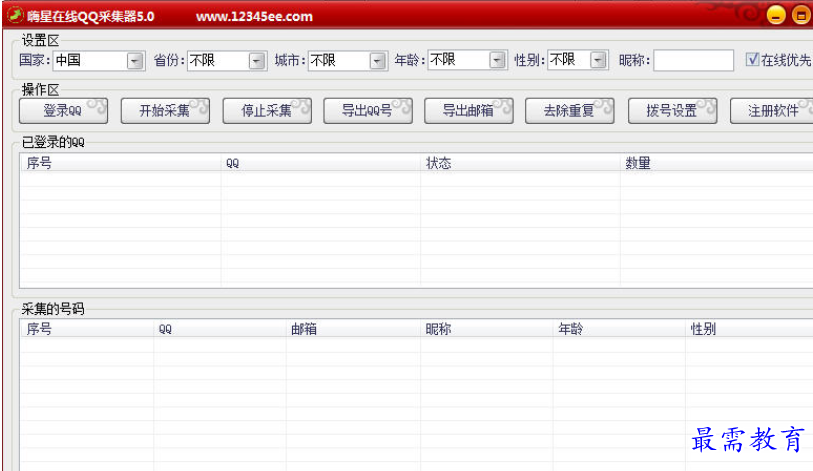
Task: Click the 导出邮箱 button
Action: [469, 110]
